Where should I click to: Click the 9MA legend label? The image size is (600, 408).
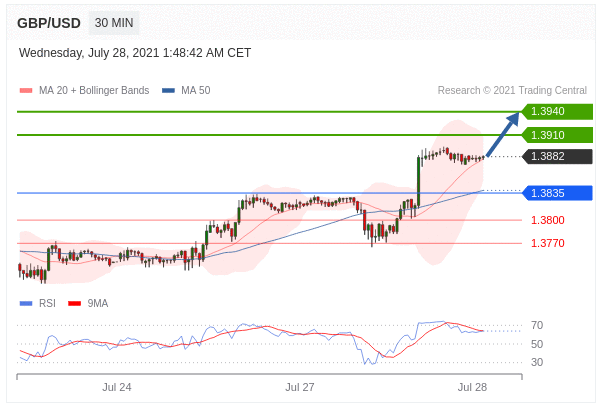[98, 304]
